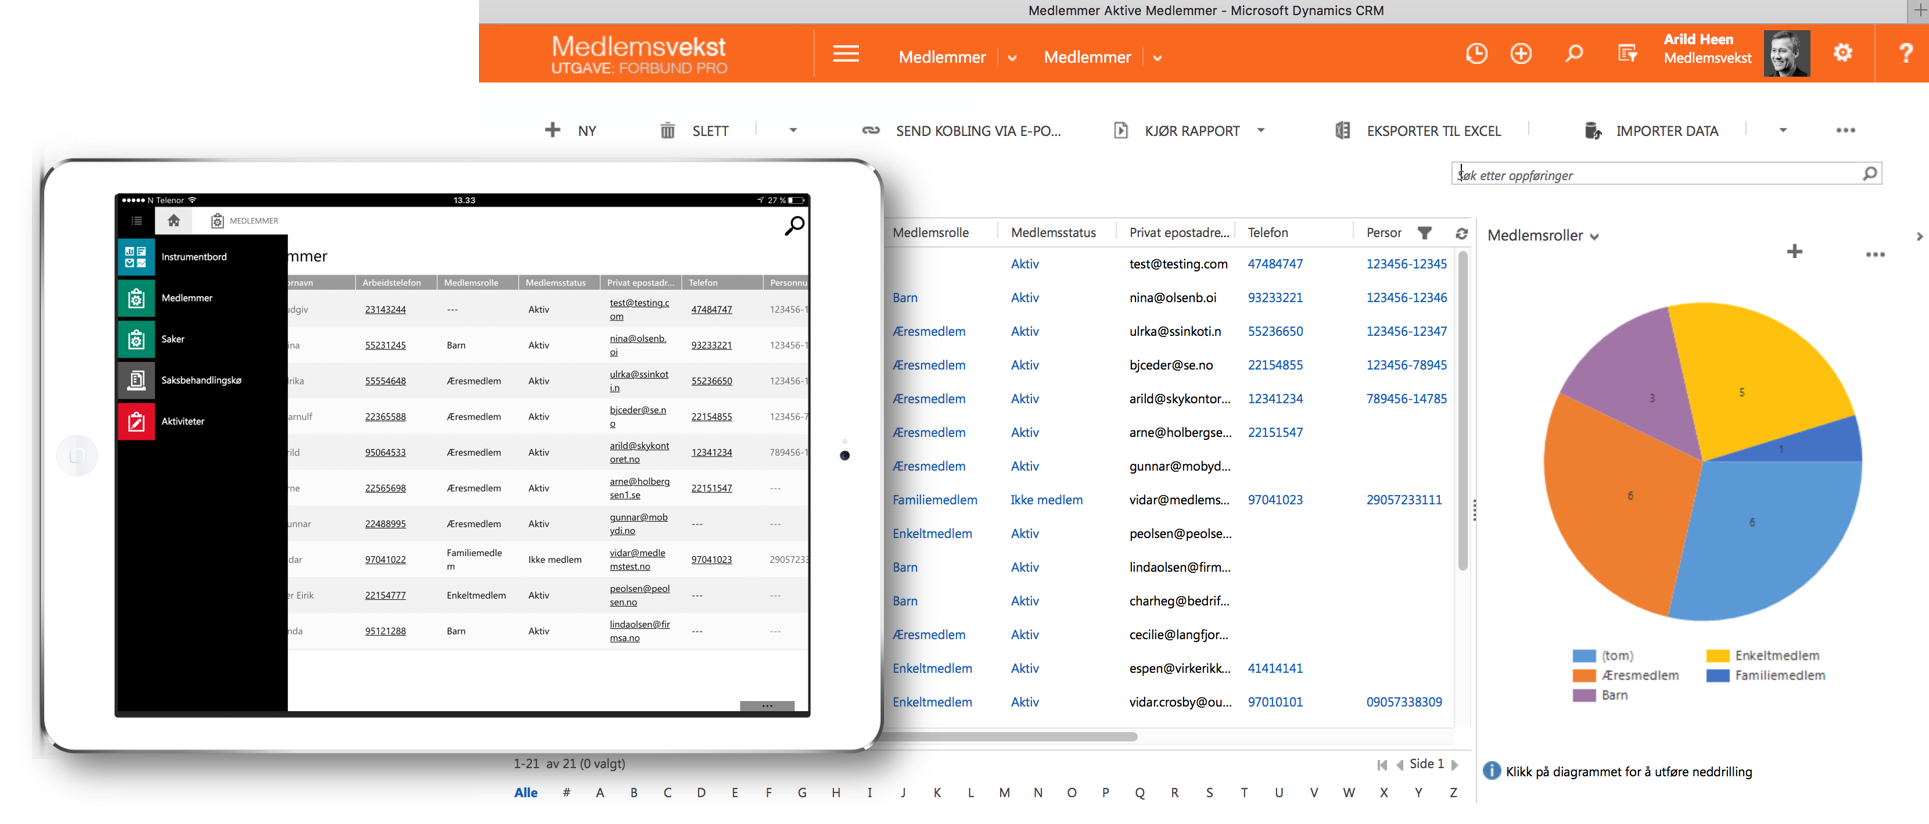Image resolution: width=1929 pixels, height=824 pixels.
Task: Click the NY plus icon to add member
Action: [552, 130]
